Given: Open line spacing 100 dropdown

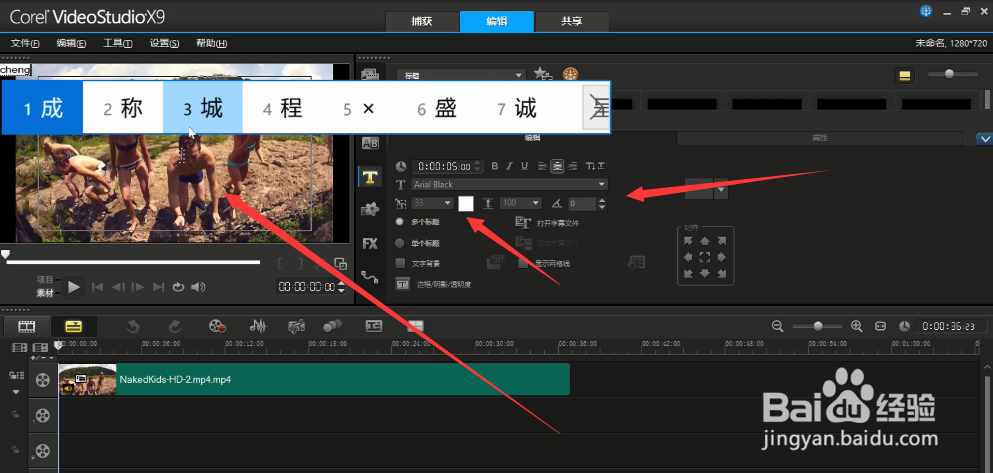Looking at the screenshot, I should click(x=521, y=203).
